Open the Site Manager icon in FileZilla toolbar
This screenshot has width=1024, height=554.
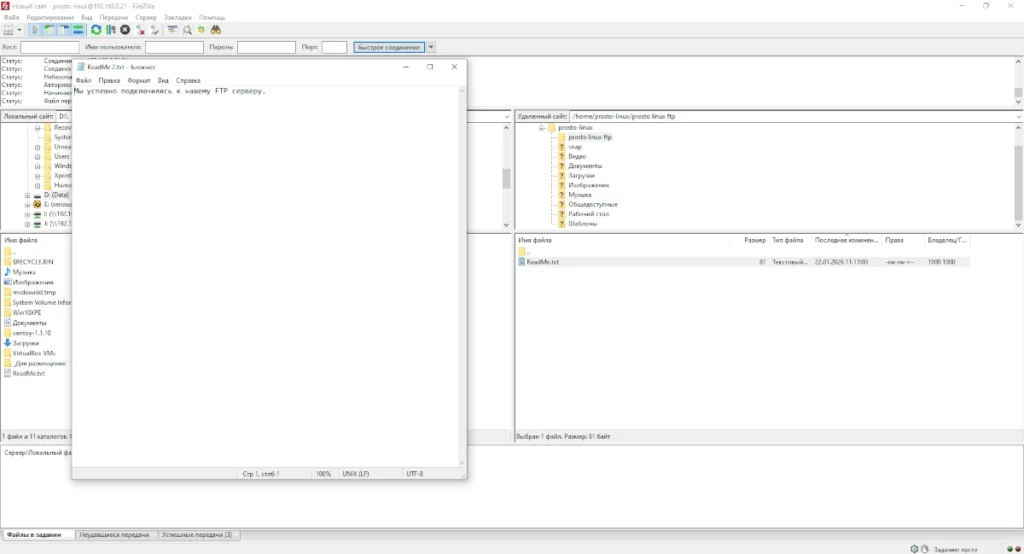click(8, 30)
